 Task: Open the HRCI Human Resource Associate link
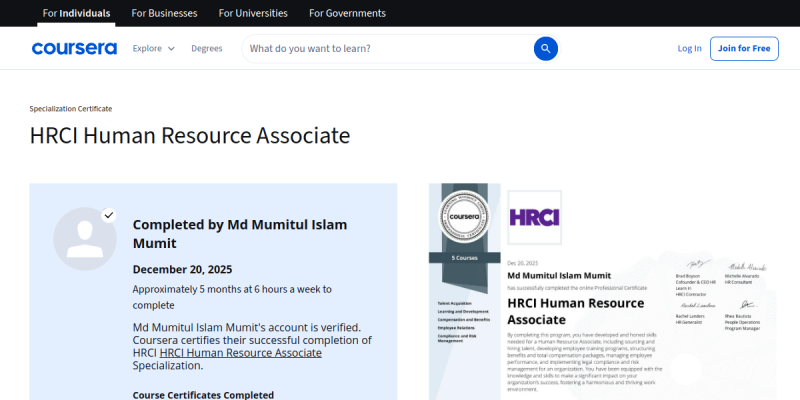click(240, 353)
